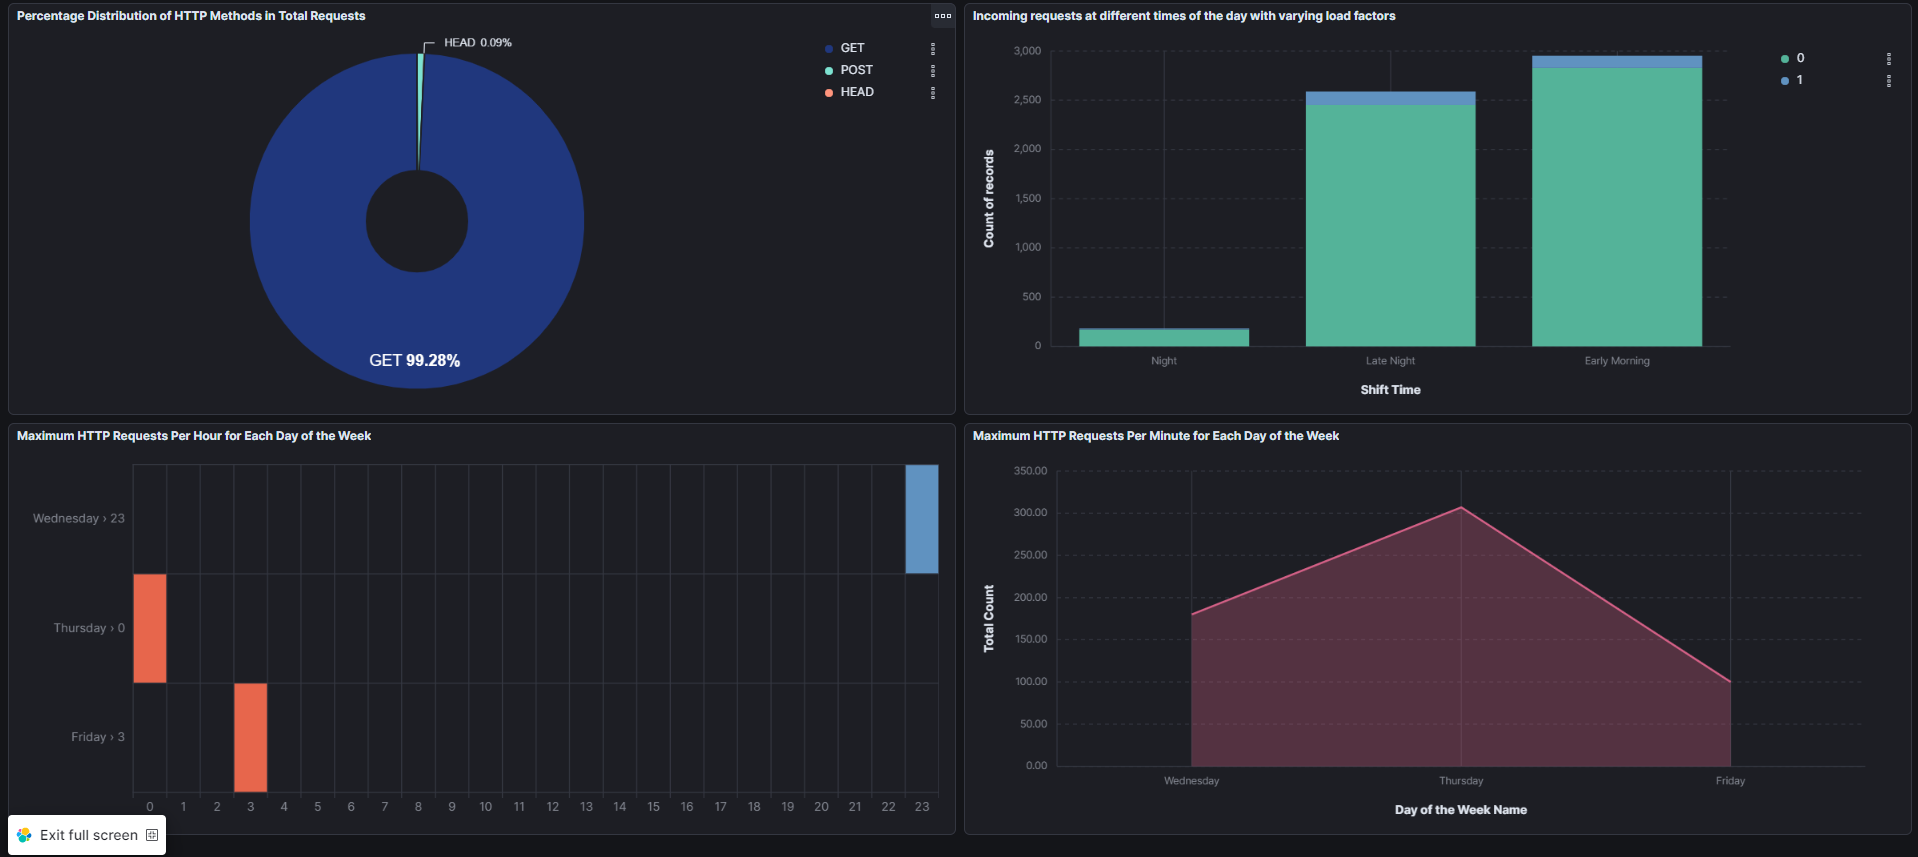Click Wednesday data point on area chart
The width and height of the screenshot is (1918, 857).
point(1192,614)
